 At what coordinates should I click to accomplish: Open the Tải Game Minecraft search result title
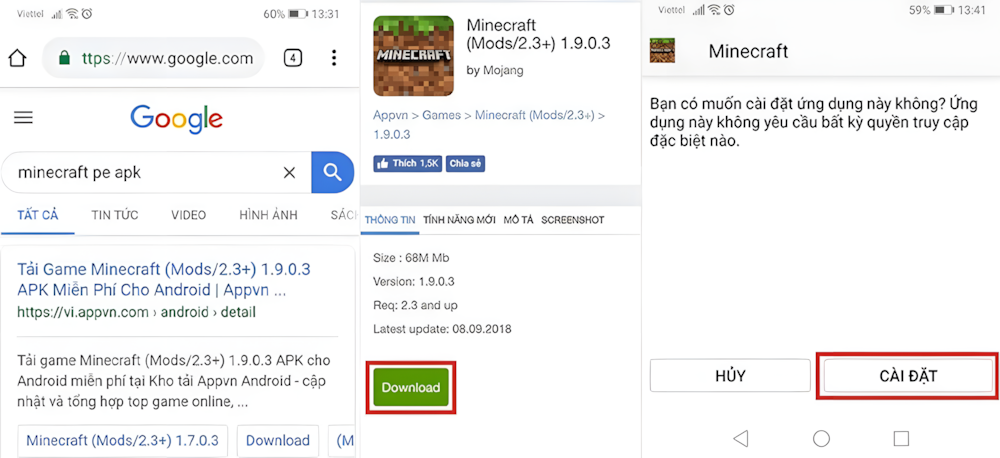click(x=164, y=279)
